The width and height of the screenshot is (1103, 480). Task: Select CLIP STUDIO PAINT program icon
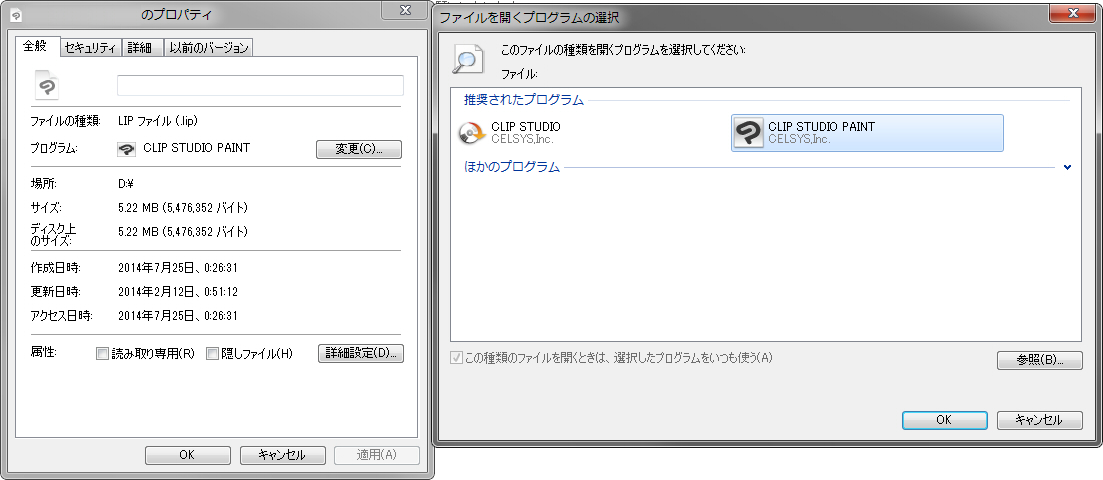coord(748,133)
